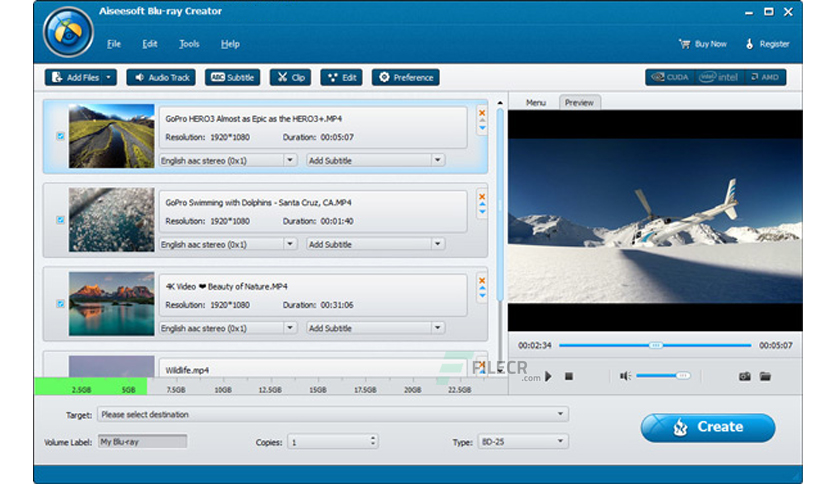The width and height of the screenshot is (836, 484).
Task: Open the Clip tool
Action: [291, 77]
